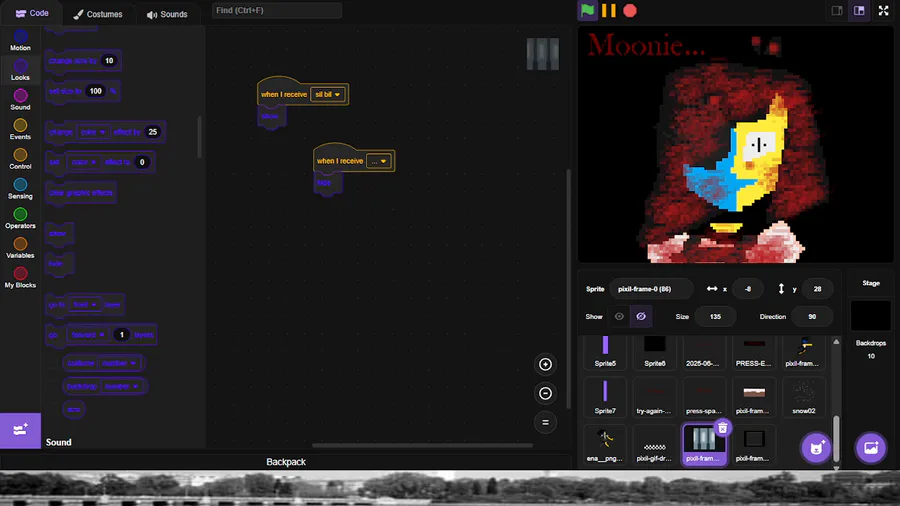Click the 'show' block in the palette
The width and height of the screenshot is (900, 506).
pyautogui.click(x=59, y=233)
